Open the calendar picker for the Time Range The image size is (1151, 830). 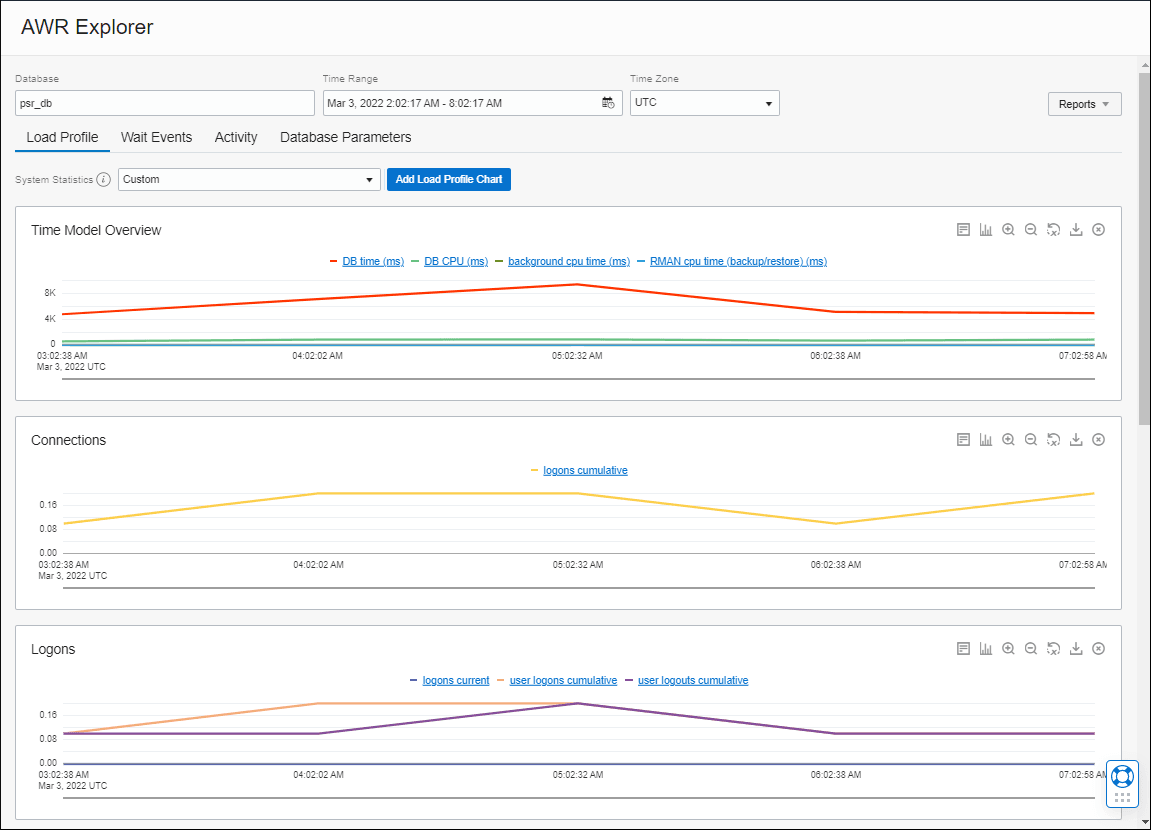click(x=609, y=102)
